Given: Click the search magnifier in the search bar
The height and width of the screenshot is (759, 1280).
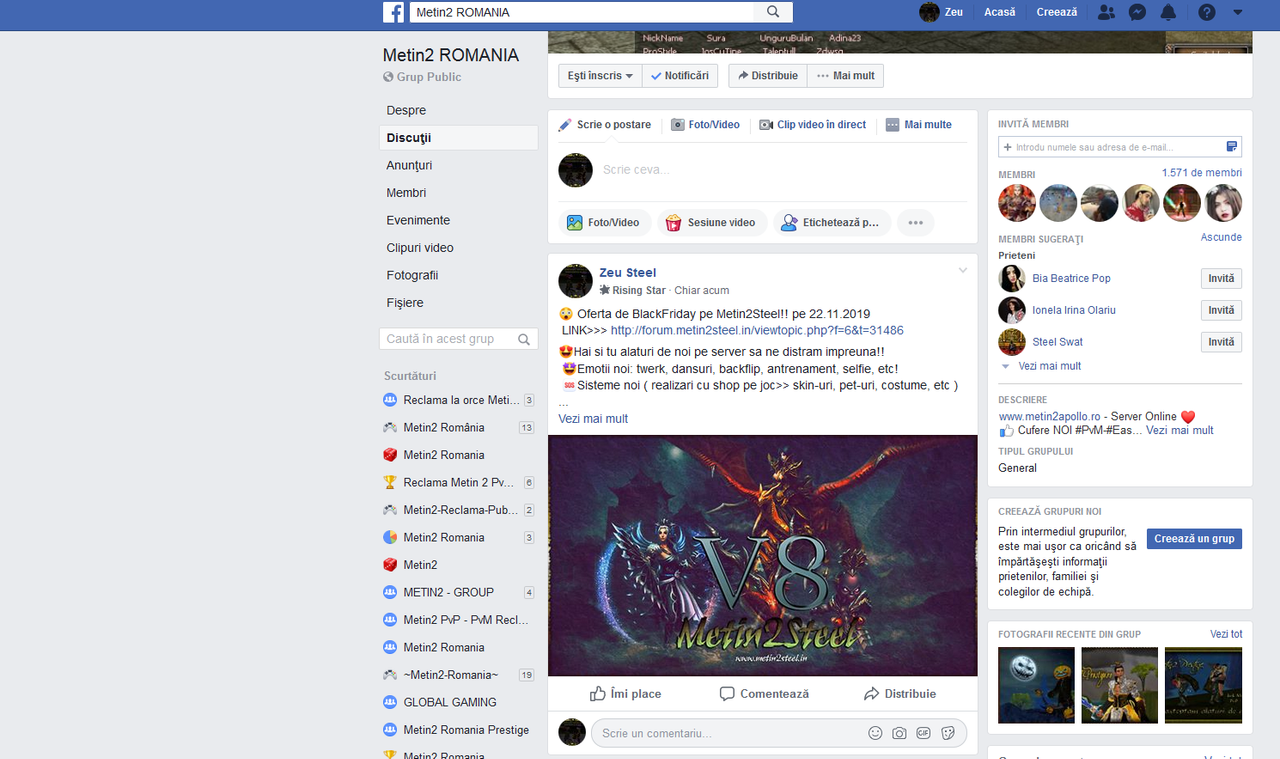Looking at the screenshot, I should 772,12.
